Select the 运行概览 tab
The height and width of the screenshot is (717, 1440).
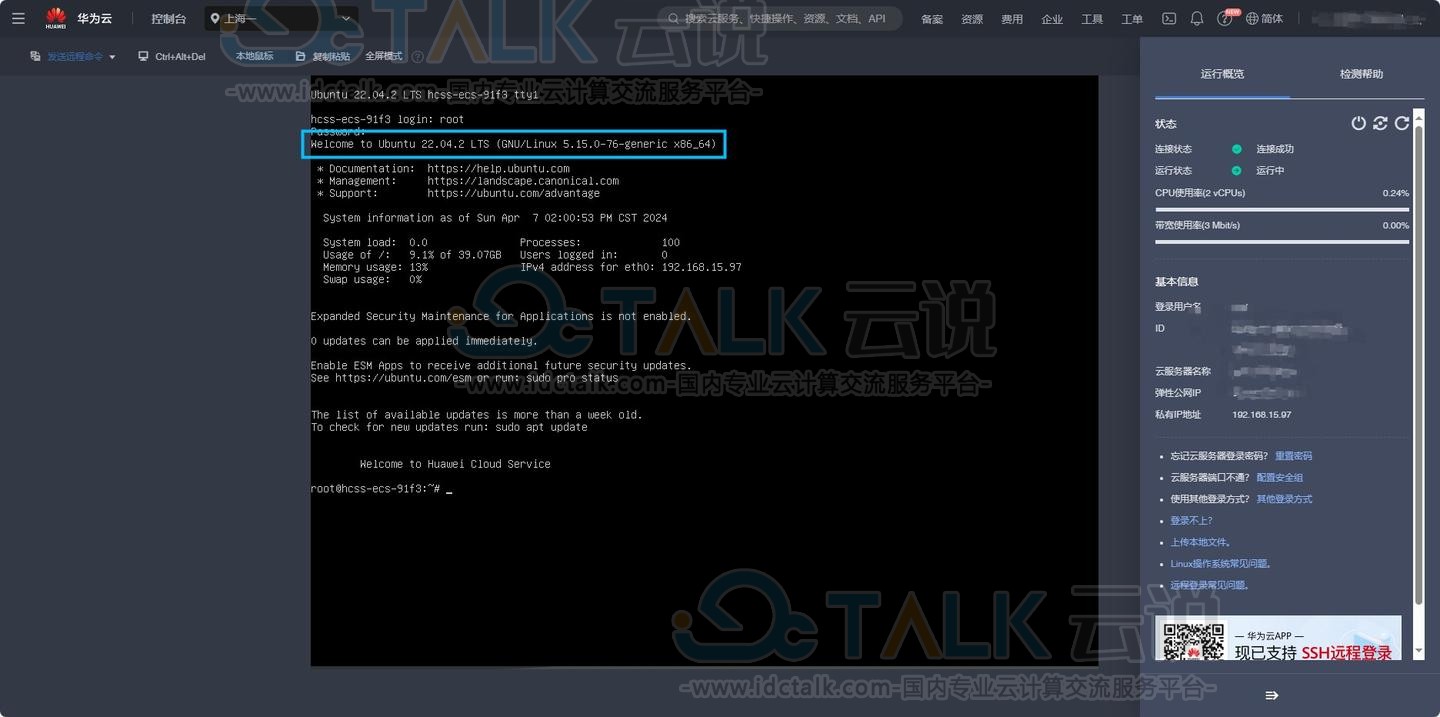click(x=1222, y=74)
